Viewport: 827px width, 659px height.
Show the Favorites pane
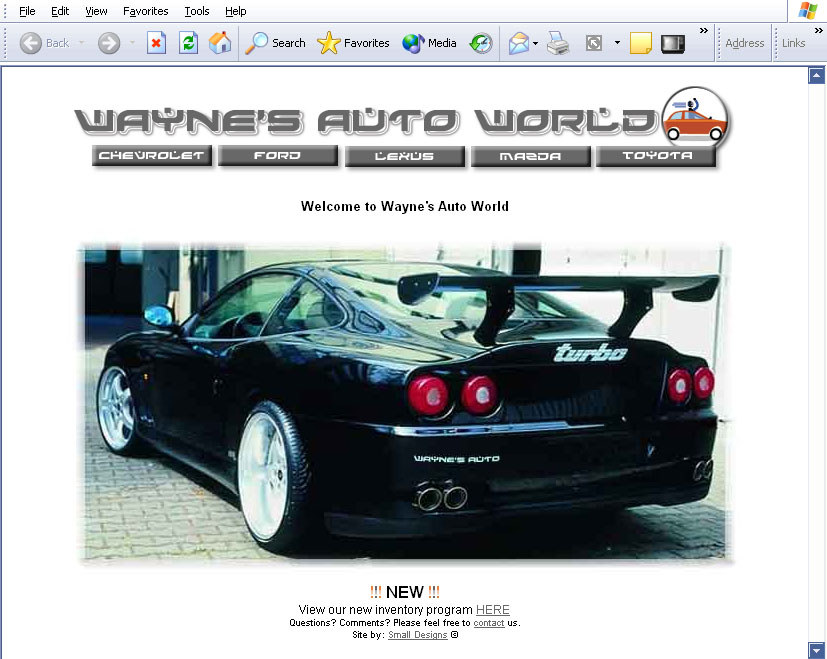[354, 43]
